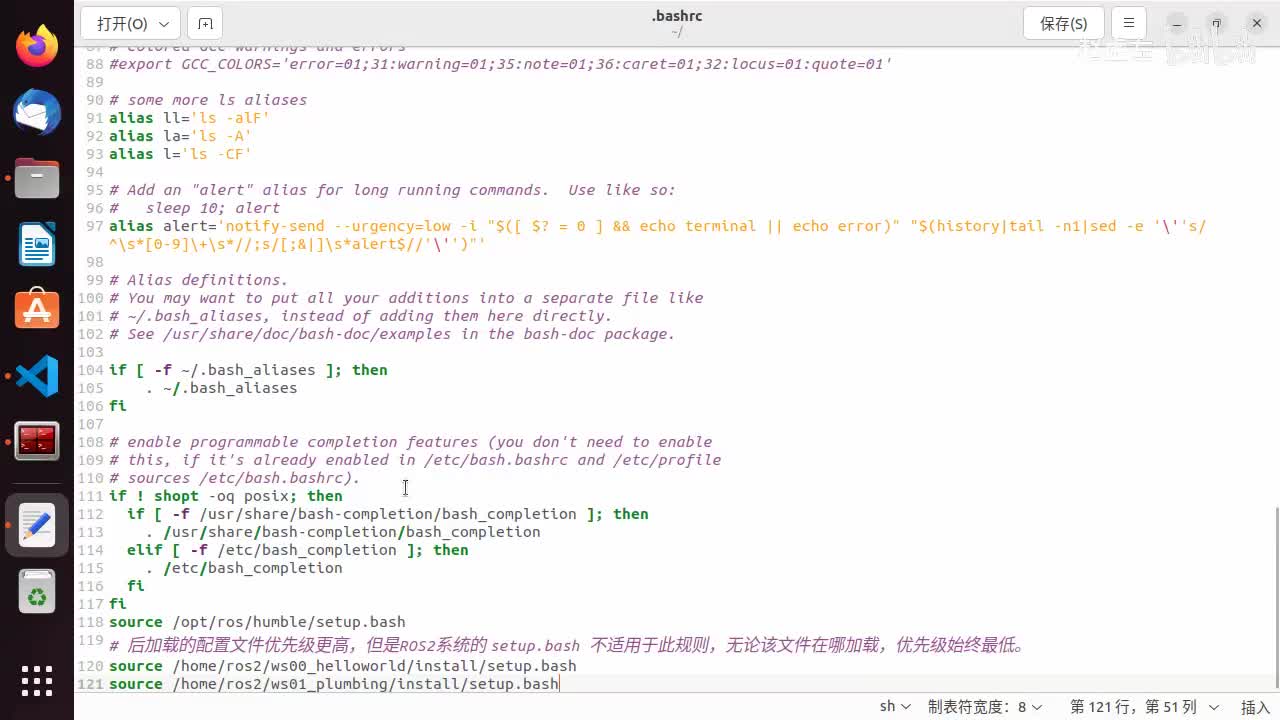This screenshot has height=720, width=1280.
Task: Click the alias alert='notify-send' line
Action: tap(657, 235)
